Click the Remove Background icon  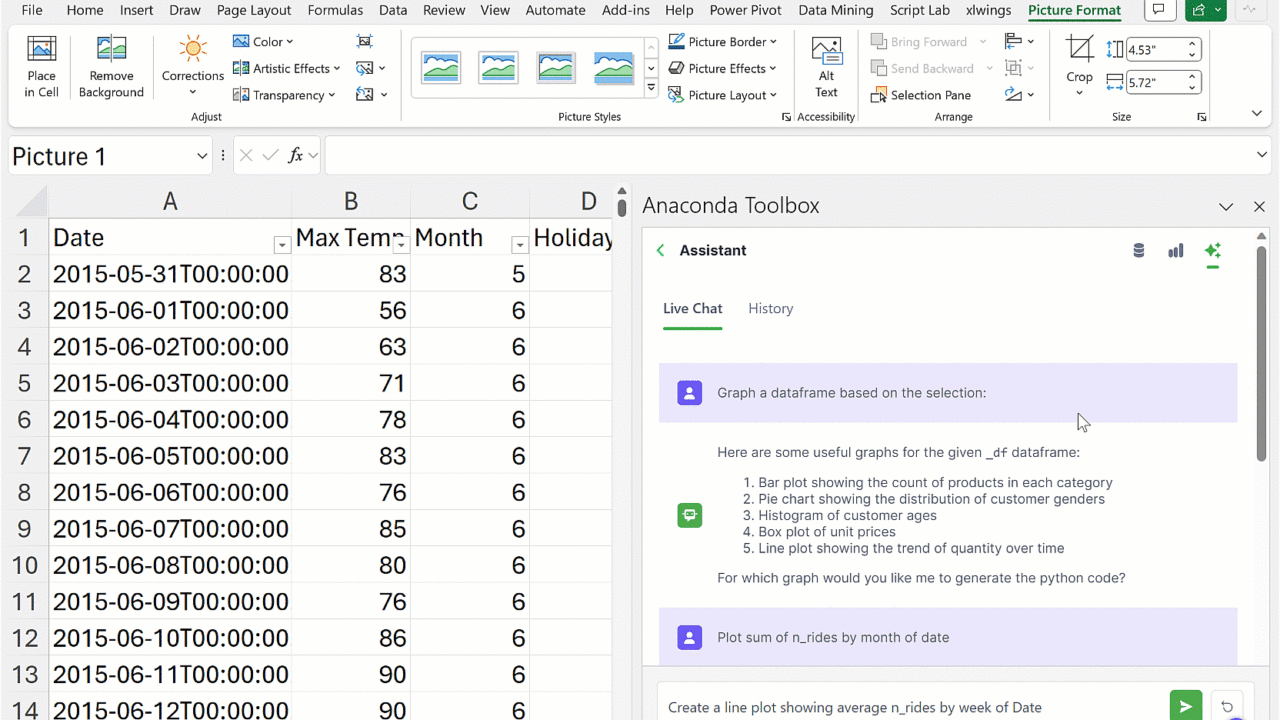[x=111, y=50]
